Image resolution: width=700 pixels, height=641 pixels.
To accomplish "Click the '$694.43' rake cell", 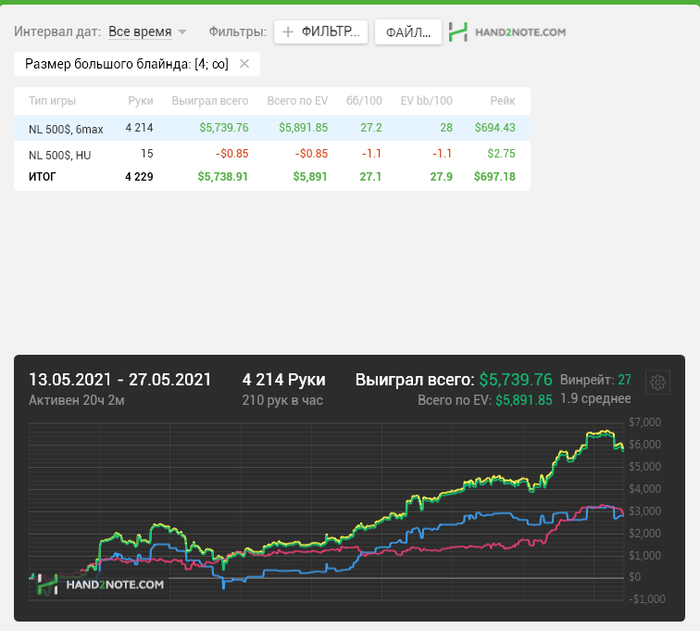I will [x=495, y=128].
